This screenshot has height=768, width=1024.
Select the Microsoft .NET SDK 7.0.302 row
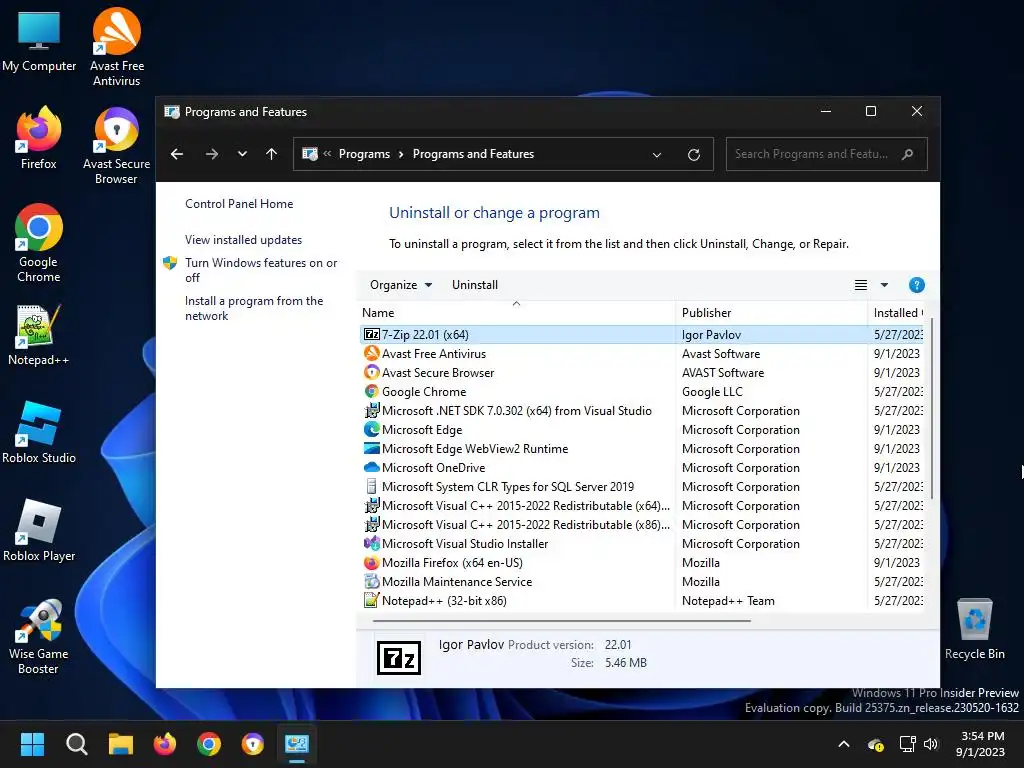pyautogui.click(x=641, y=410)
